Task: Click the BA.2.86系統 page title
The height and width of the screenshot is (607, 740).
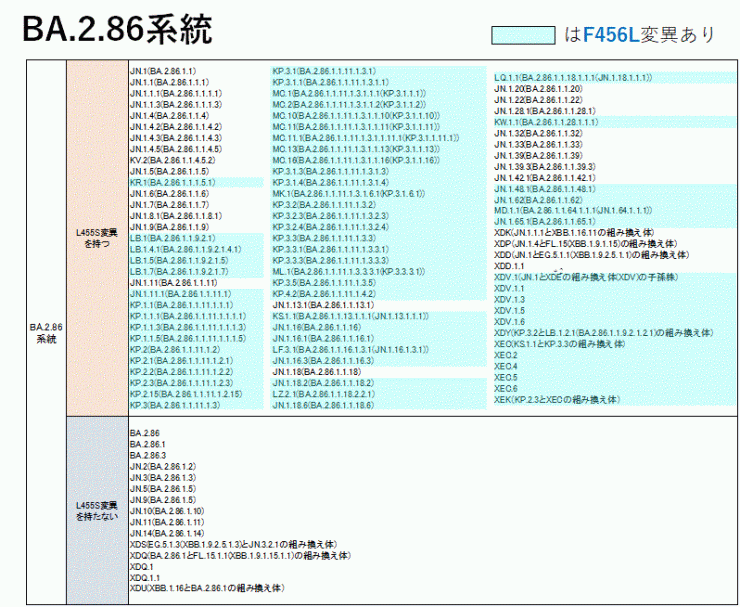Action: (117, 30)
